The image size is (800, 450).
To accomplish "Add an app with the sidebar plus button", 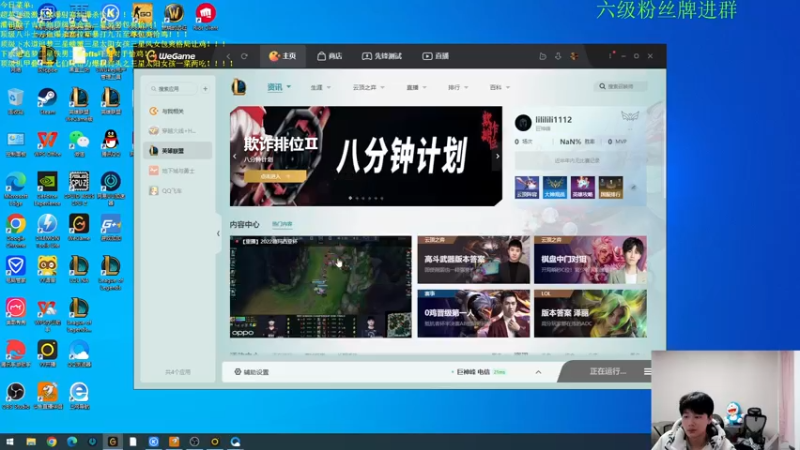I will pyautogui.click(x=205, y=89).
